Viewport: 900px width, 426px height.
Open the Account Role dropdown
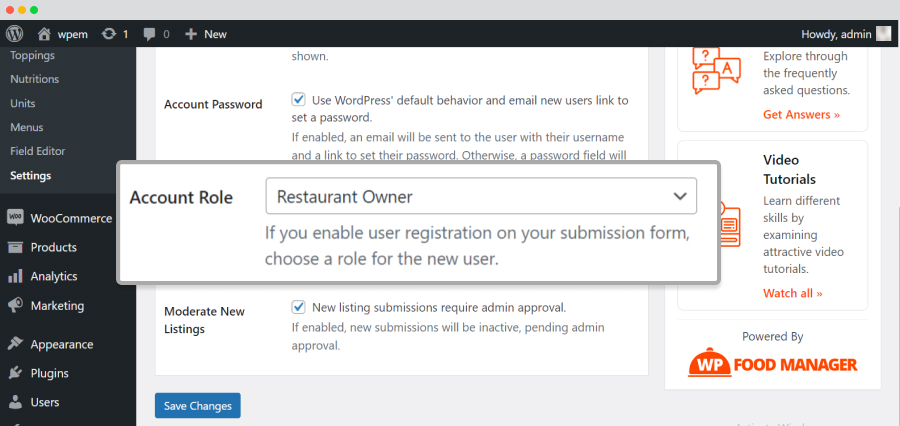[x=481, y=196]
